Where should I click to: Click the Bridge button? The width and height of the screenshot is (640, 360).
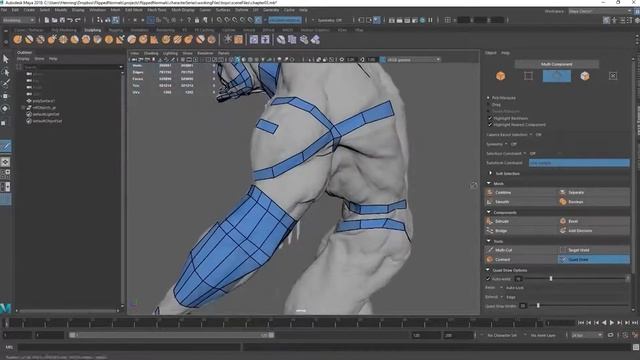[x=521, y=231]
